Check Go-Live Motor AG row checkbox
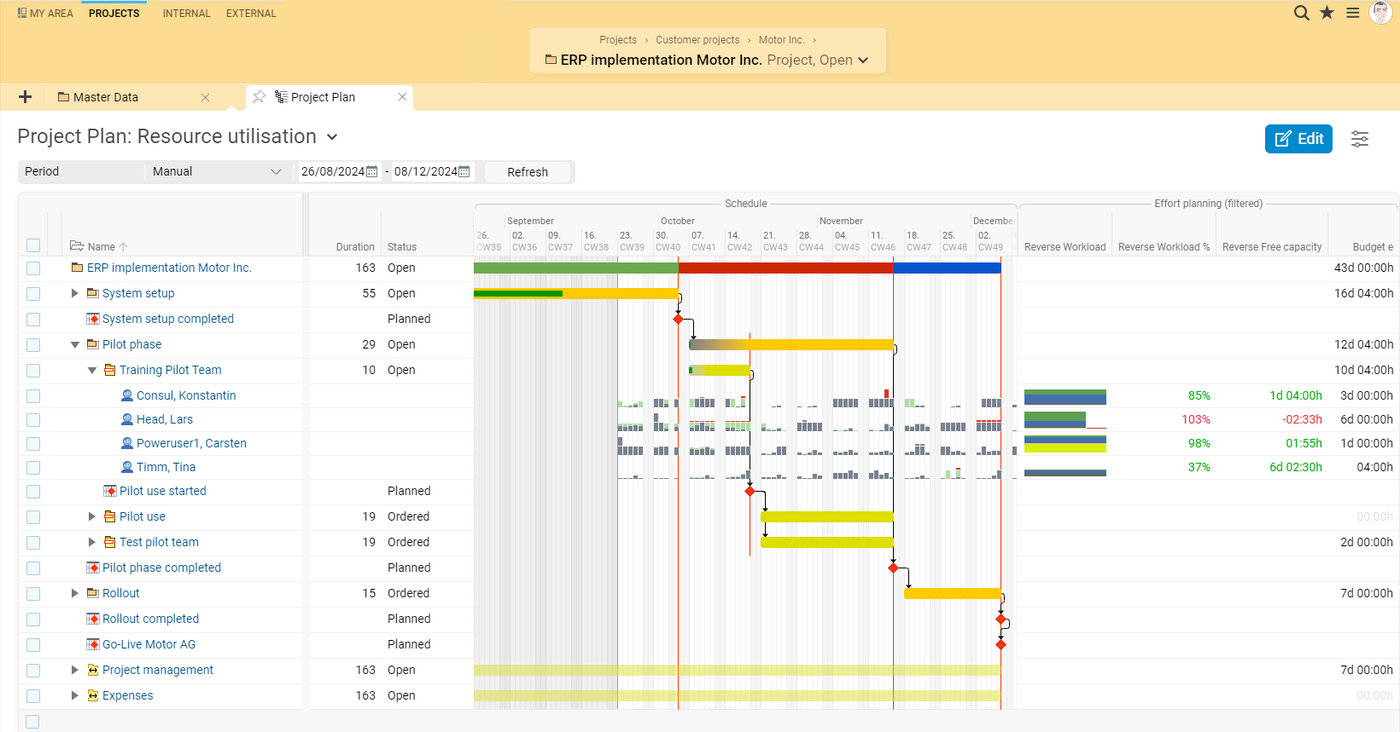The image size is (1400, 732). tap(34, 645)
